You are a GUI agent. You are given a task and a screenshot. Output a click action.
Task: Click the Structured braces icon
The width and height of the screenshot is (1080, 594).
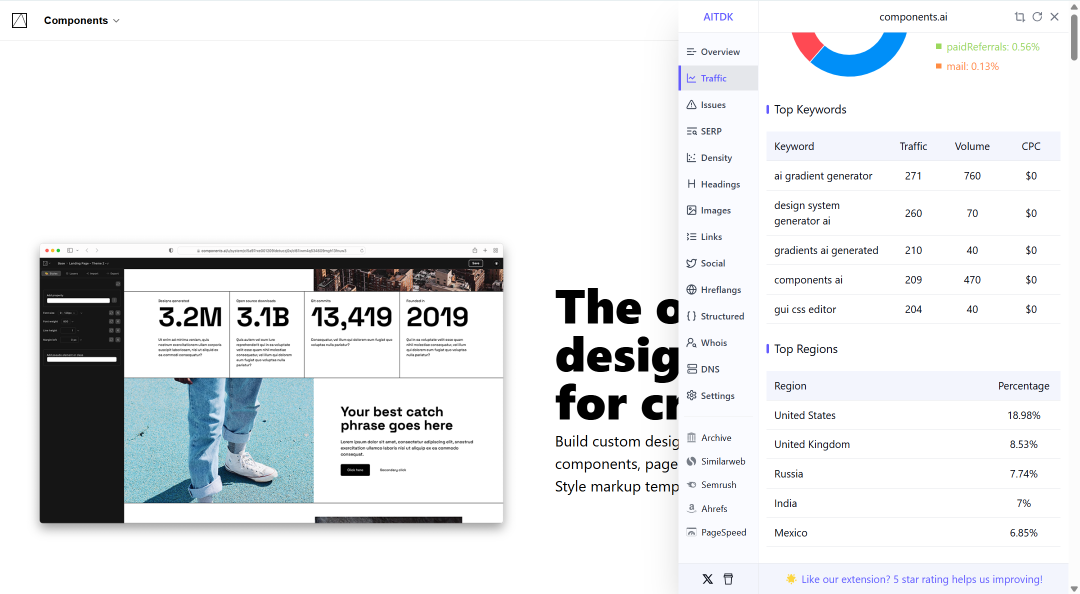pyautogui.click(x=692, y=316)
